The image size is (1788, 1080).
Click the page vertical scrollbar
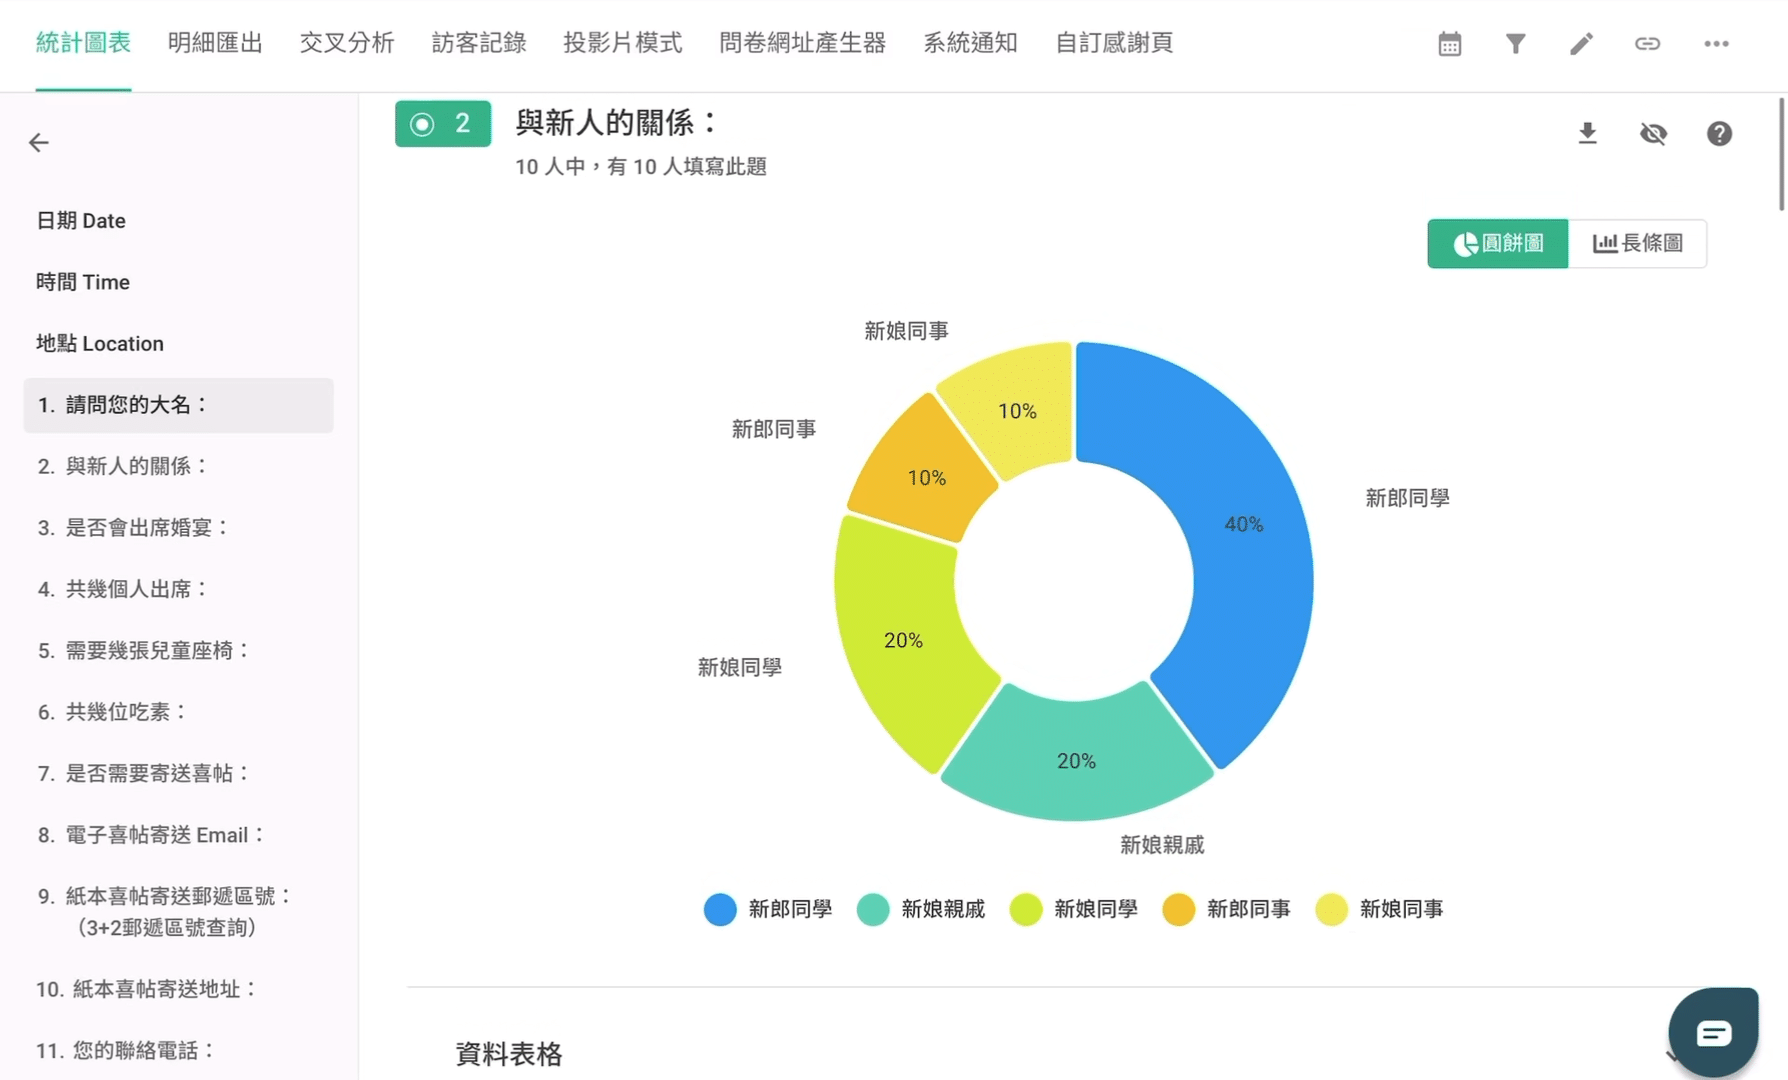[1782, 154]
